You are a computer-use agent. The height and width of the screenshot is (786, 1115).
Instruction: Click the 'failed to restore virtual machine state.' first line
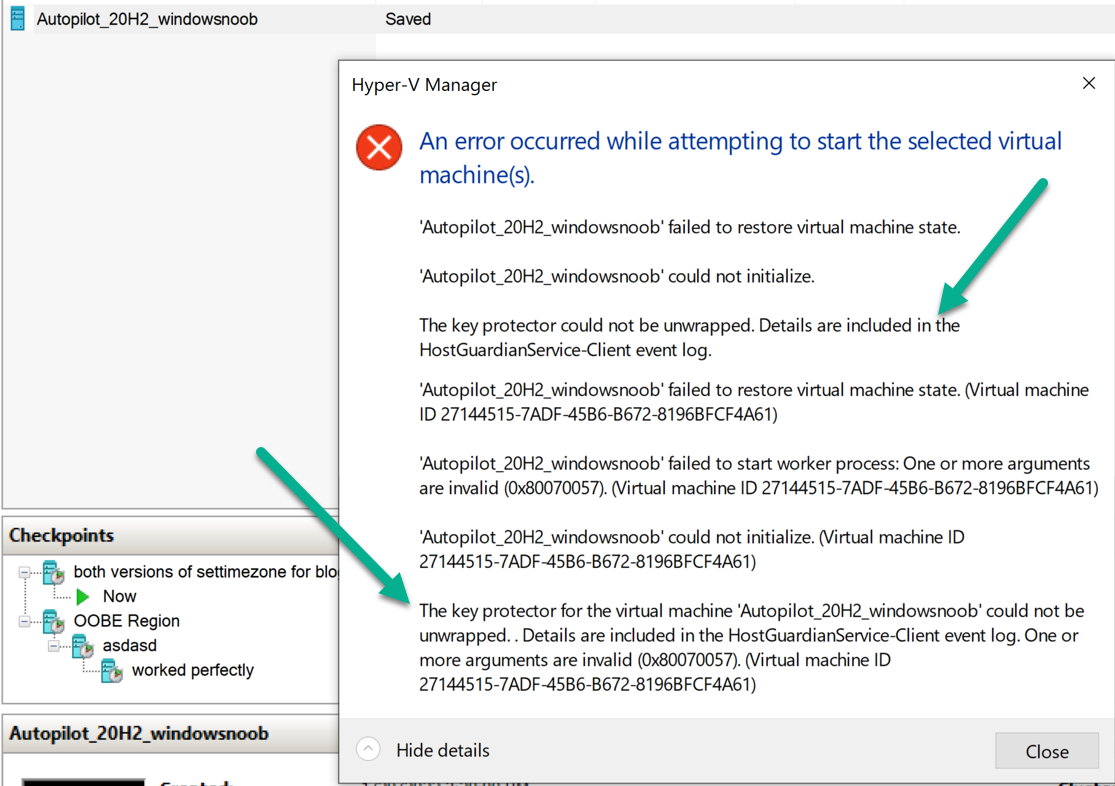click(x=690, y=227)
